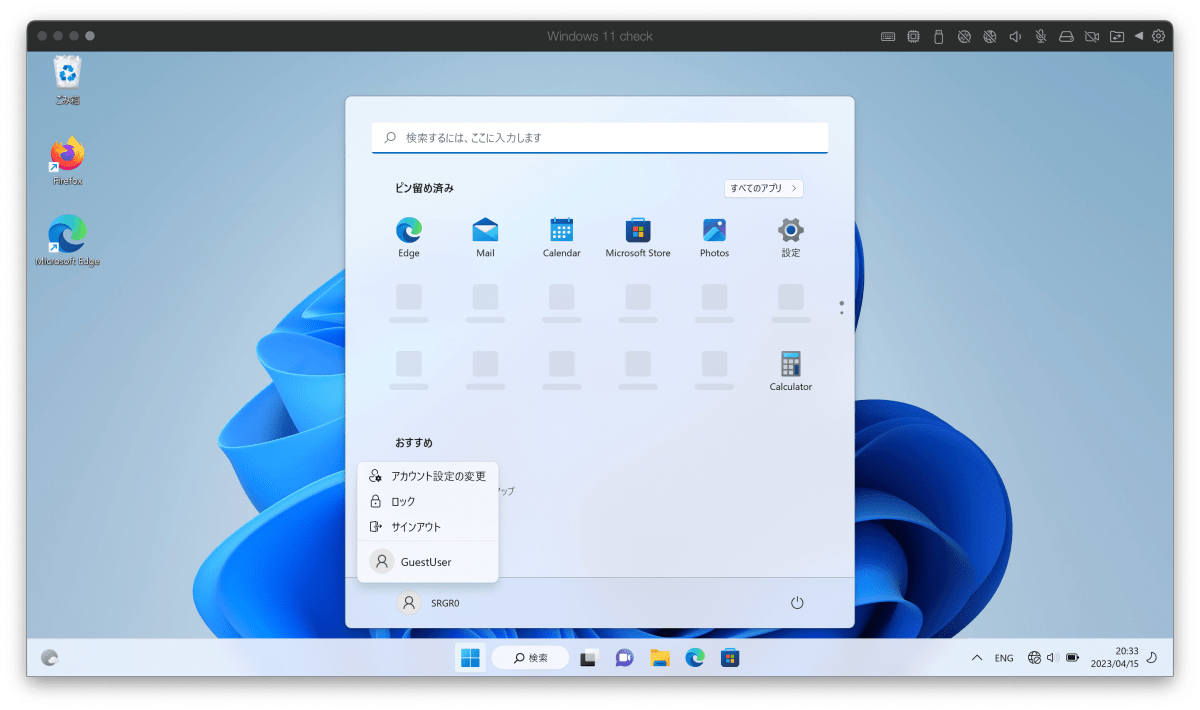Screen dimensions: 1200x710
Task: Open Edge from pinned apps in Start menu
Action: (x=408, y=238)
